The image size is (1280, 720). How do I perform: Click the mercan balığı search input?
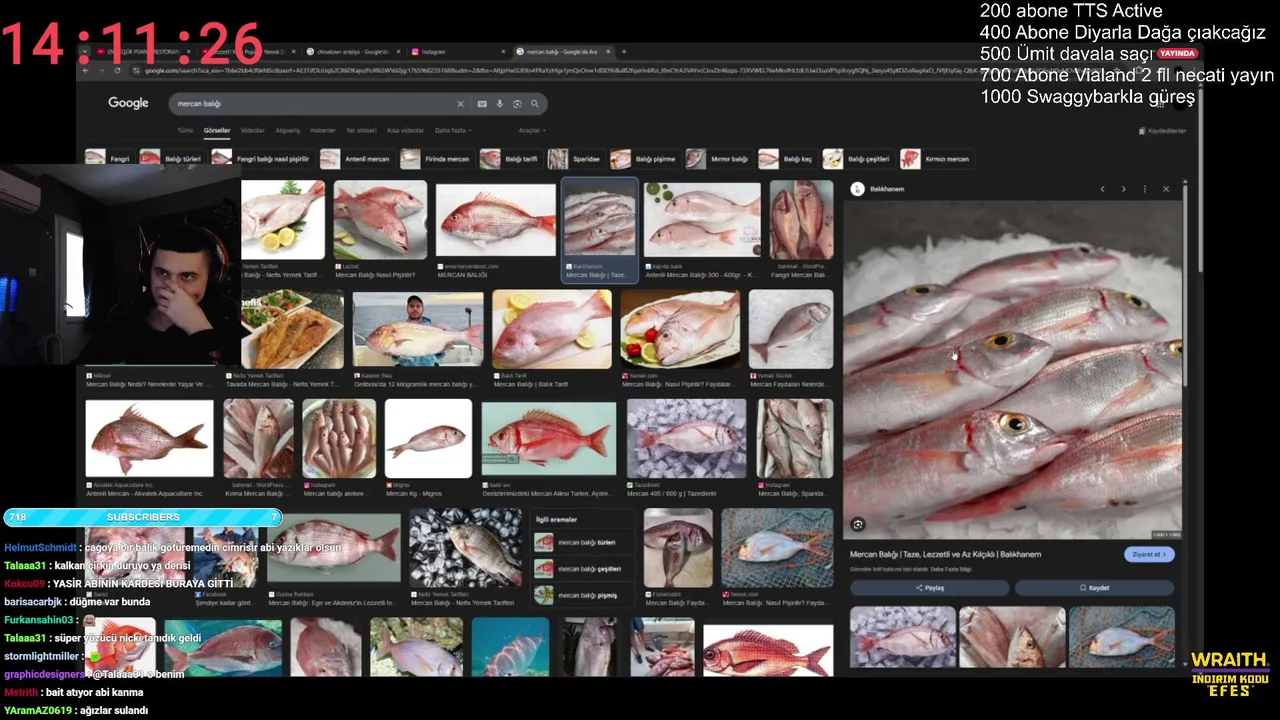(x=310, y=104)
